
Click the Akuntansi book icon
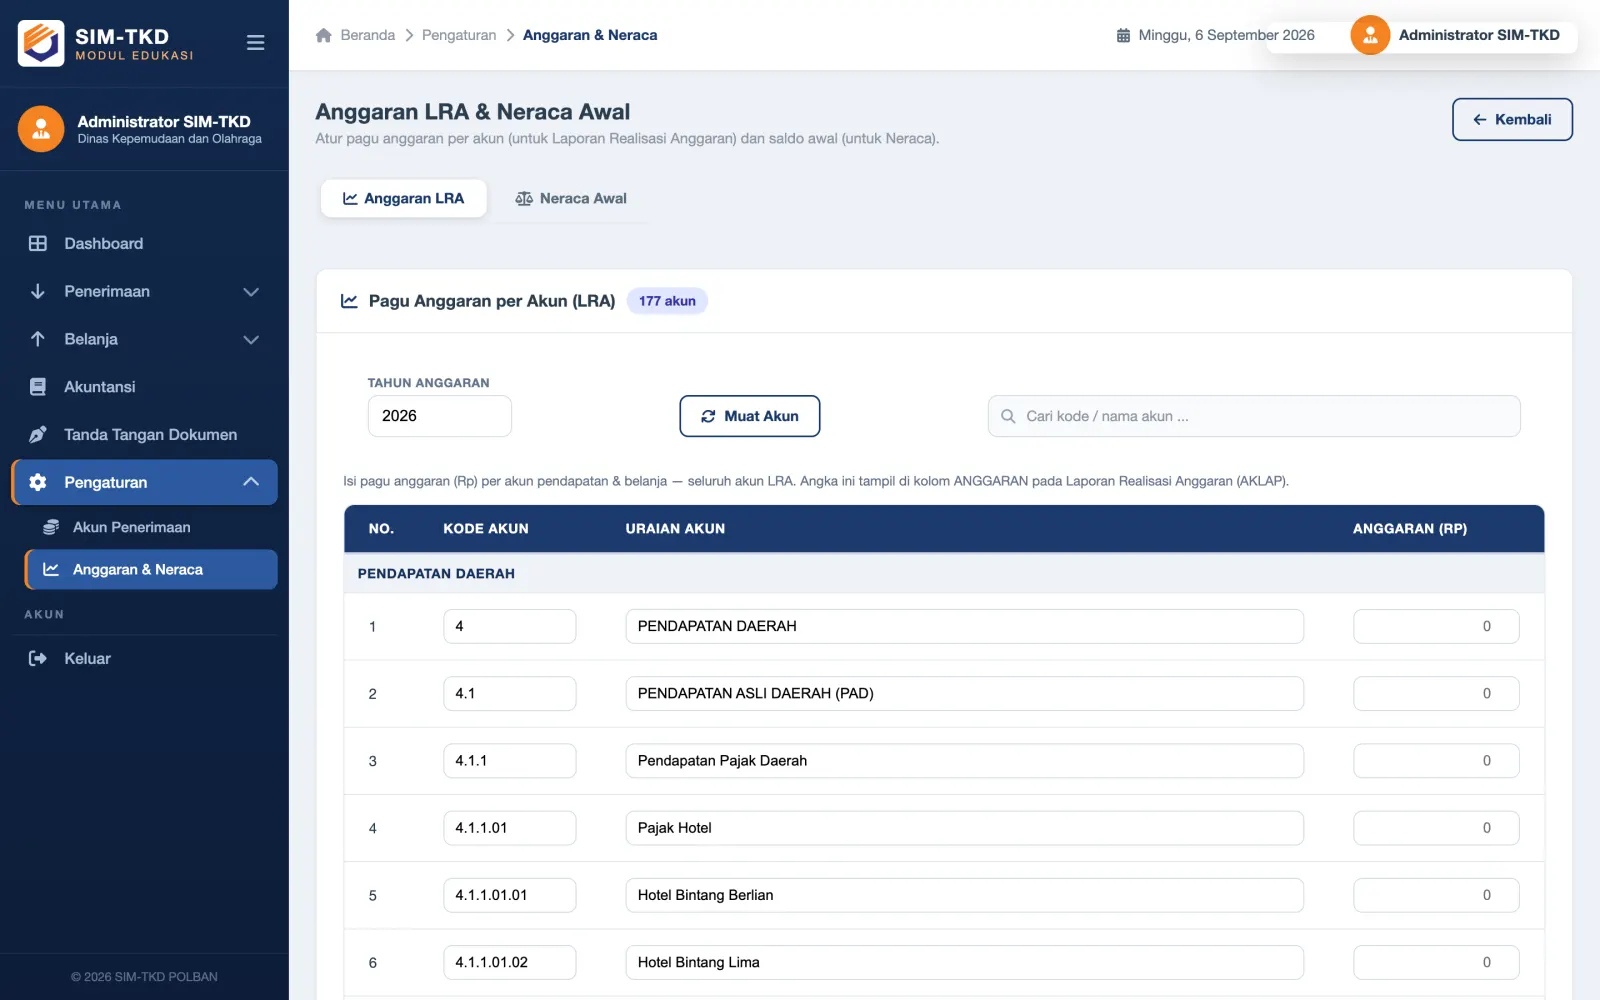[x=38, y=387]
